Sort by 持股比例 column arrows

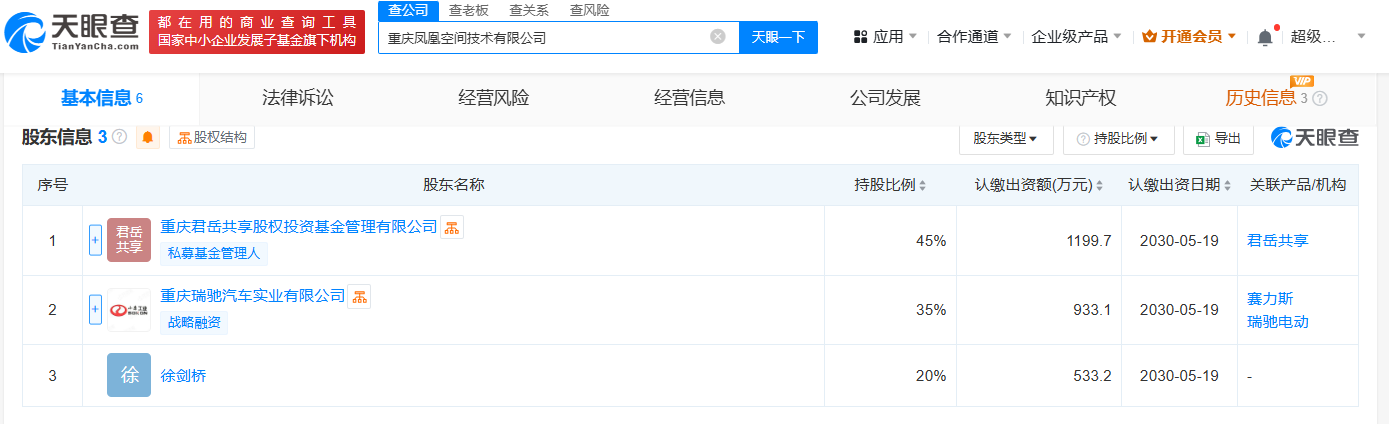click(922, 186)
